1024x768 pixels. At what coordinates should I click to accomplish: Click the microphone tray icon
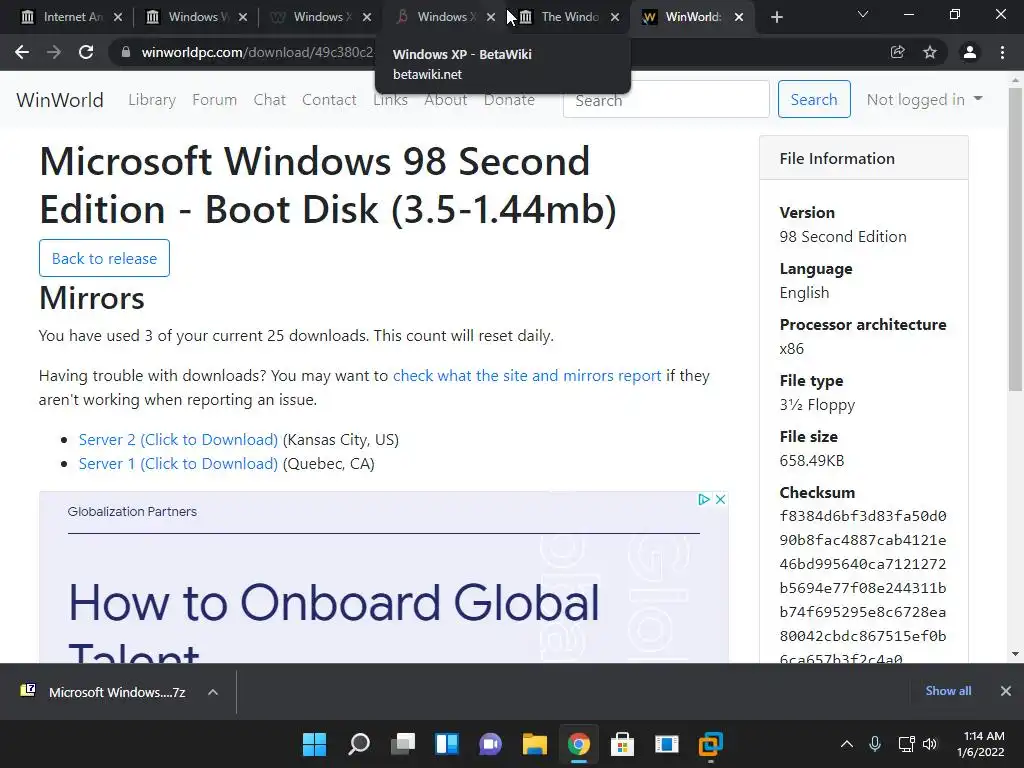point(875,744)
